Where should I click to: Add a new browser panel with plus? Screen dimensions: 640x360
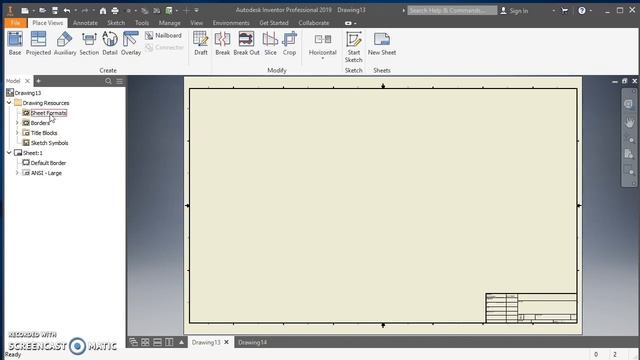point(38,81)
